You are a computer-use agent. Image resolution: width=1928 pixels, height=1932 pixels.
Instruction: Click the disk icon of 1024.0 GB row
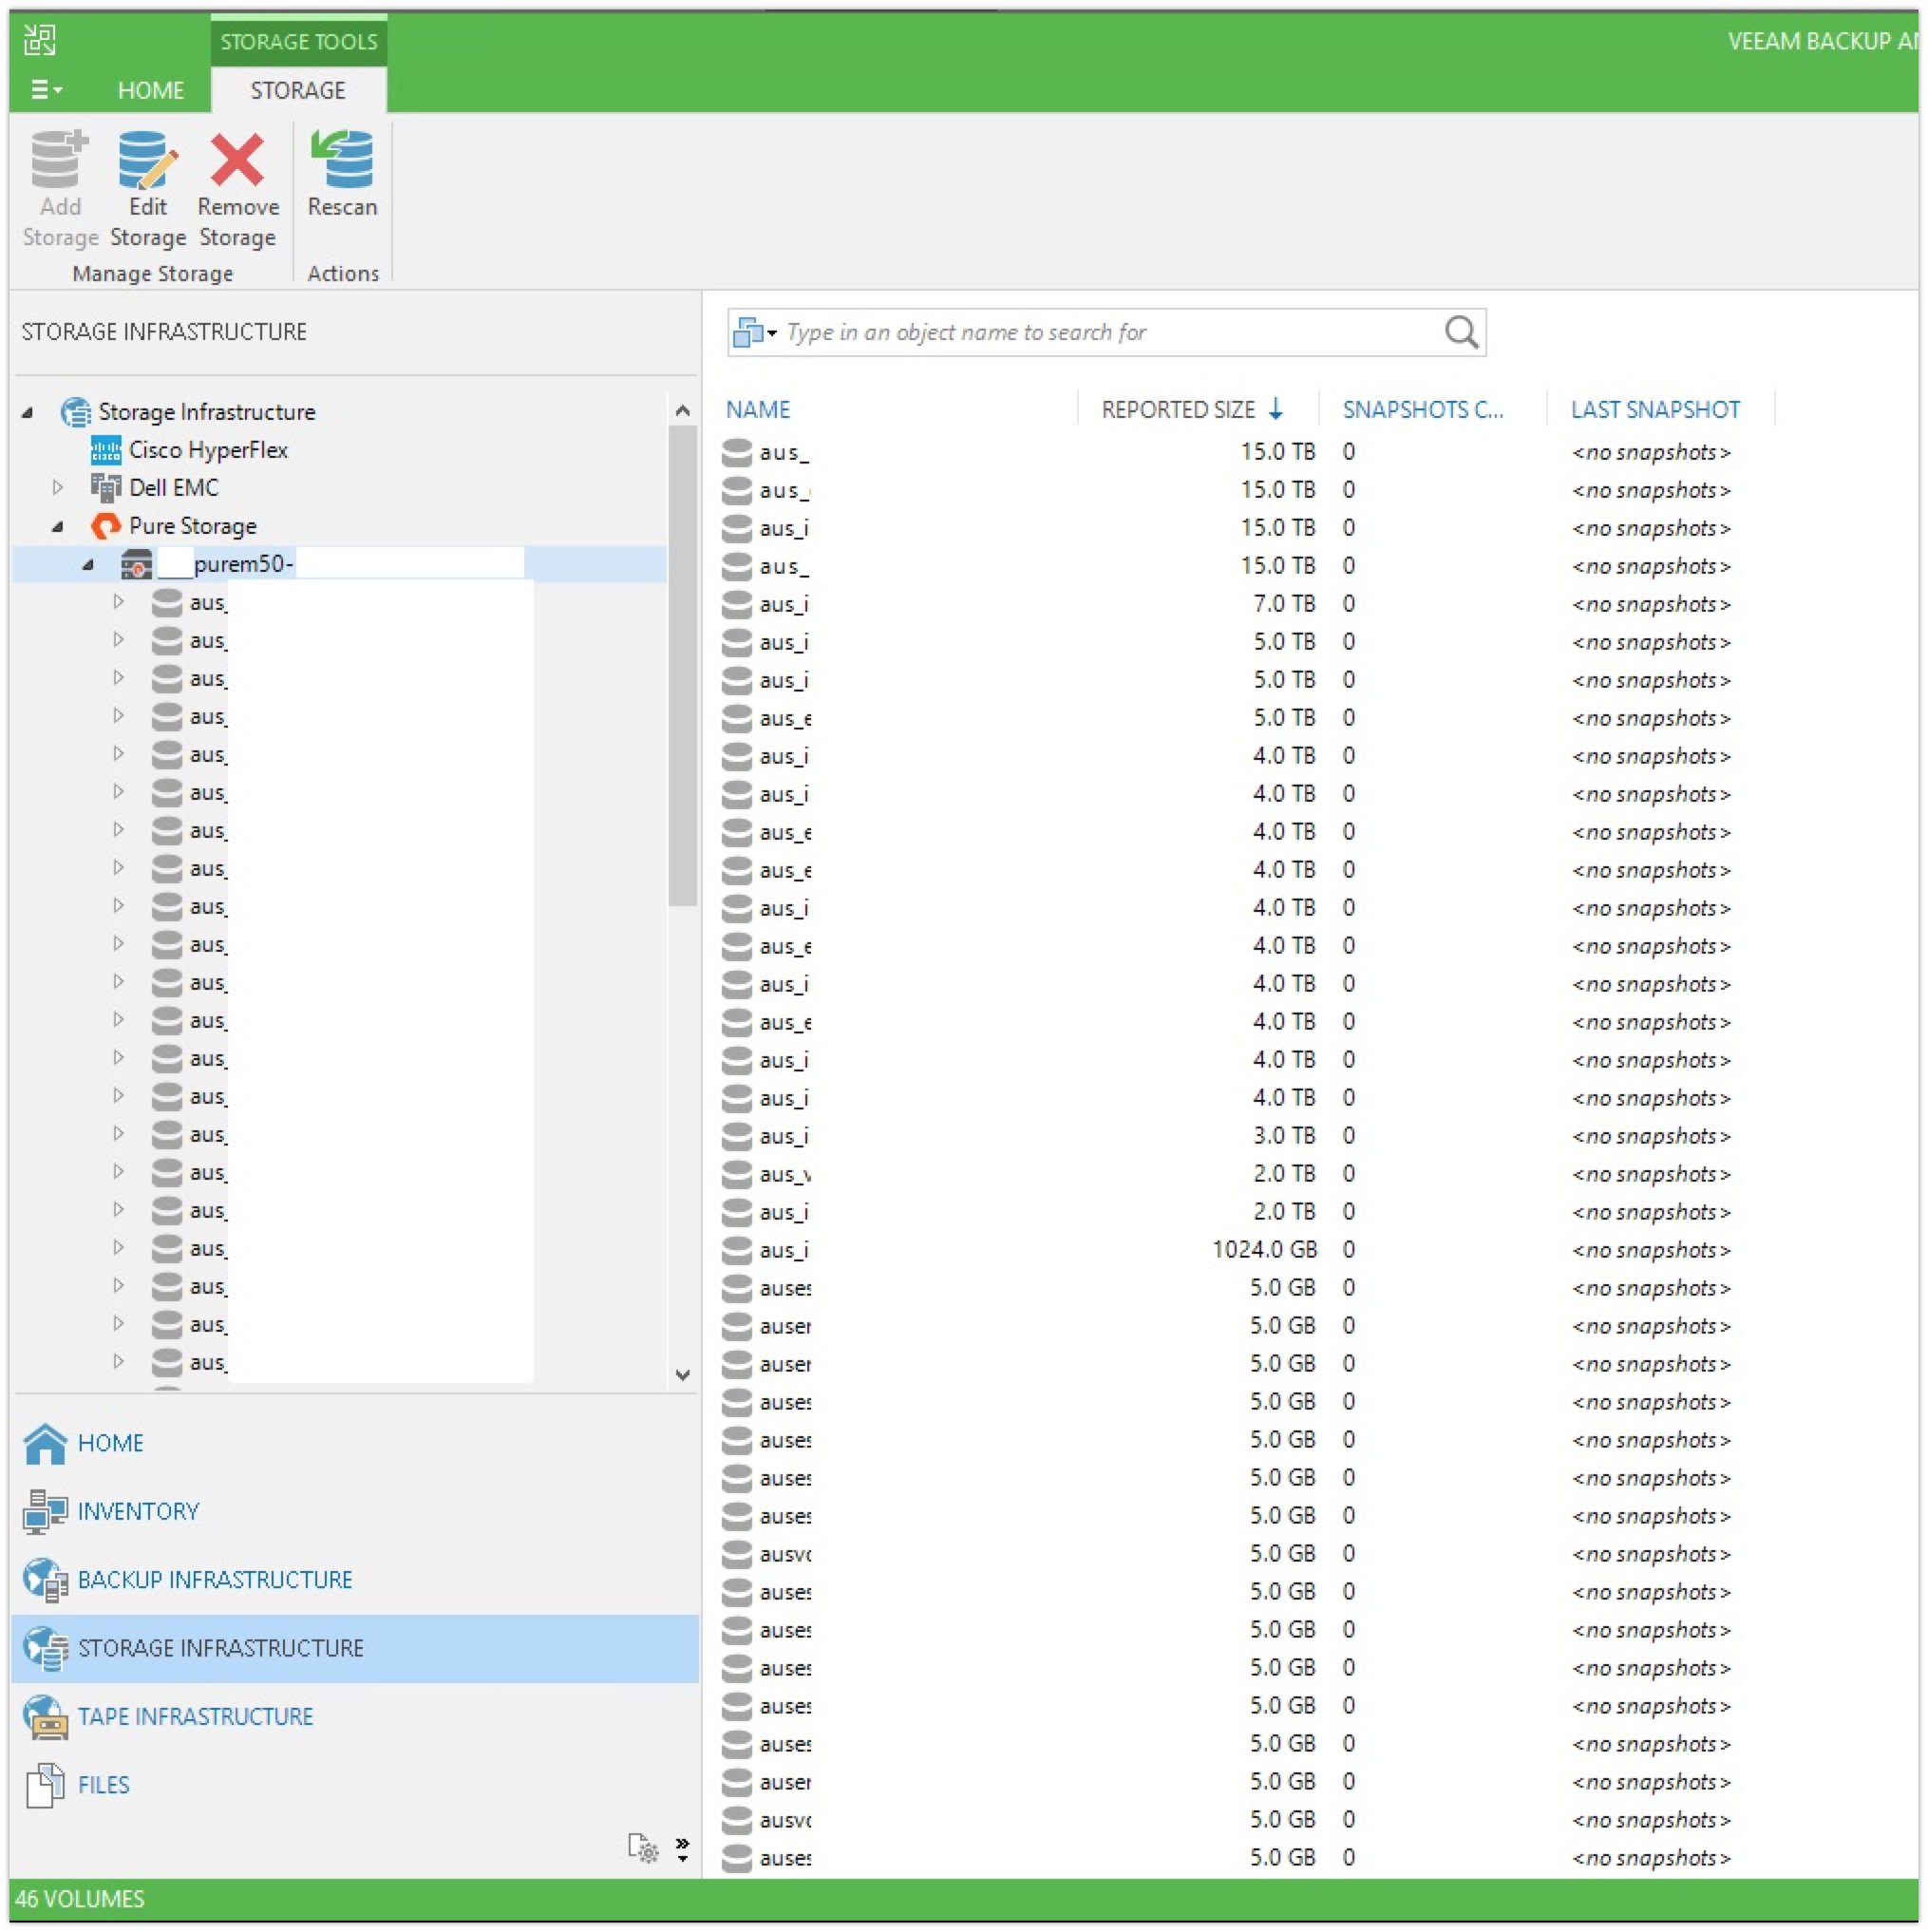click(x=737, y=1250)
